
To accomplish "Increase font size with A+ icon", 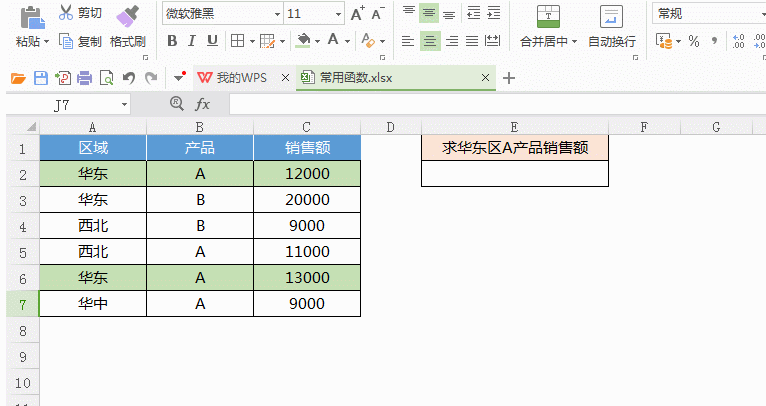I will coord(357,14).
